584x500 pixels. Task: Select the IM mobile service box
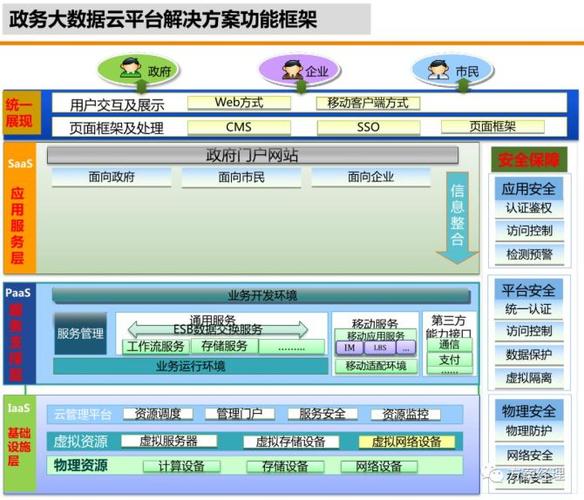tap(349, 348)
